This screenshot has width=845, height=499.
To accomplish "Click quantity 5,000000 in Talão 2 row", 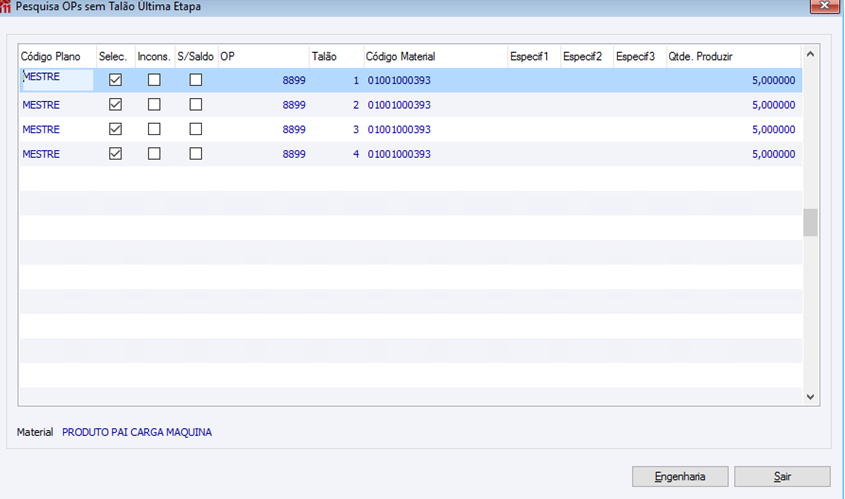I will click(773, 105).
